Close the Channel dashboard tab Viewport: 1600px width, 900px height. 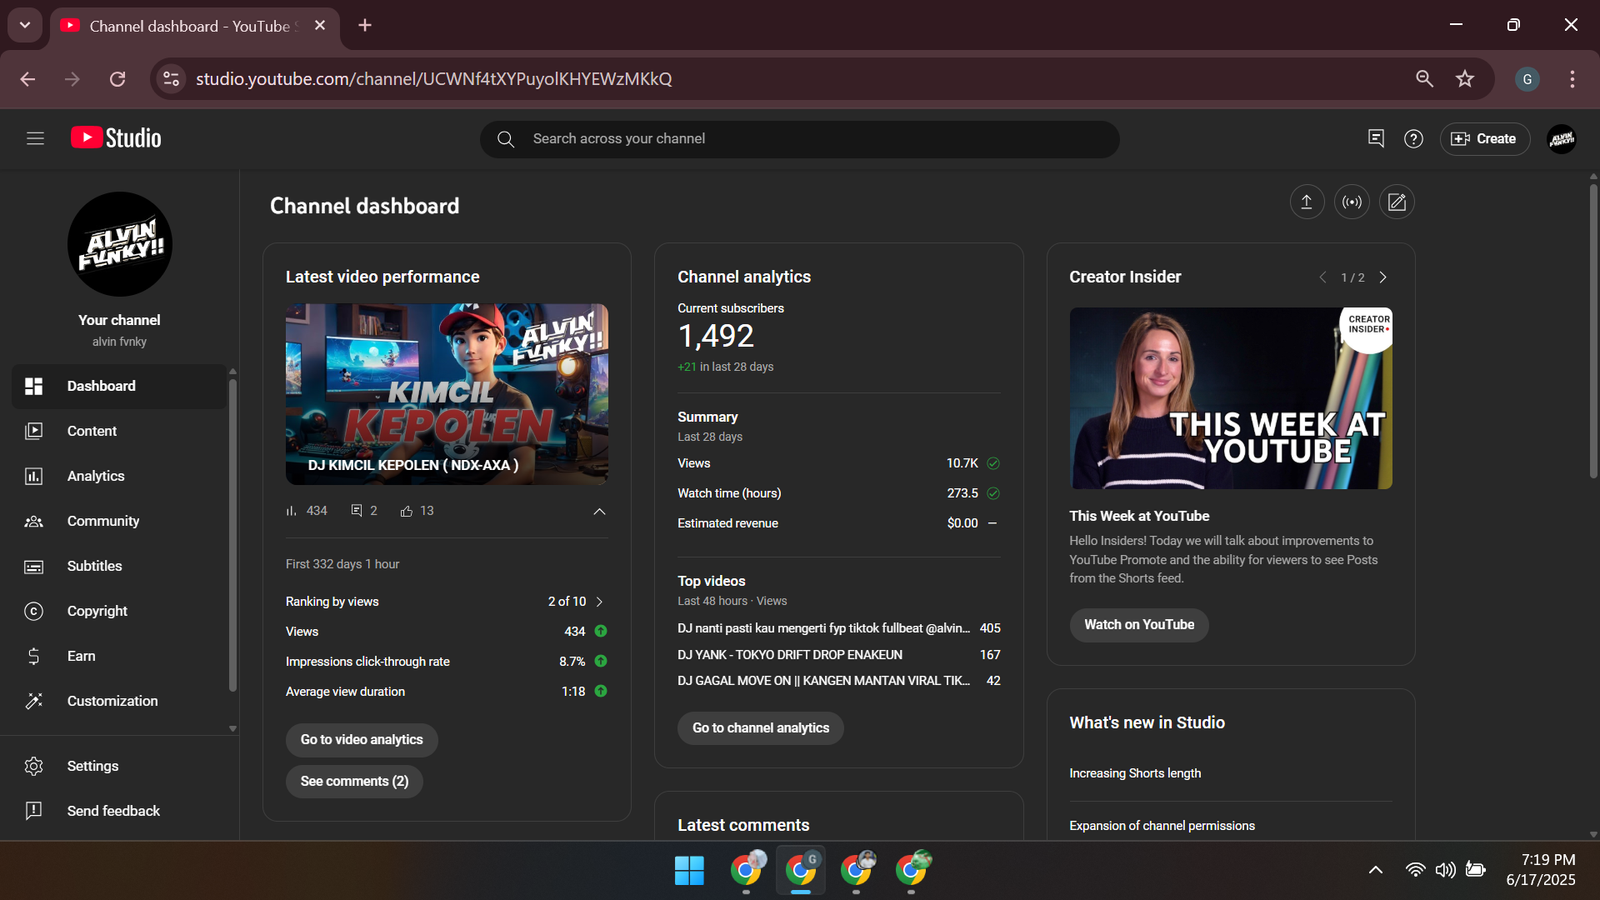[x=320, y=25]
